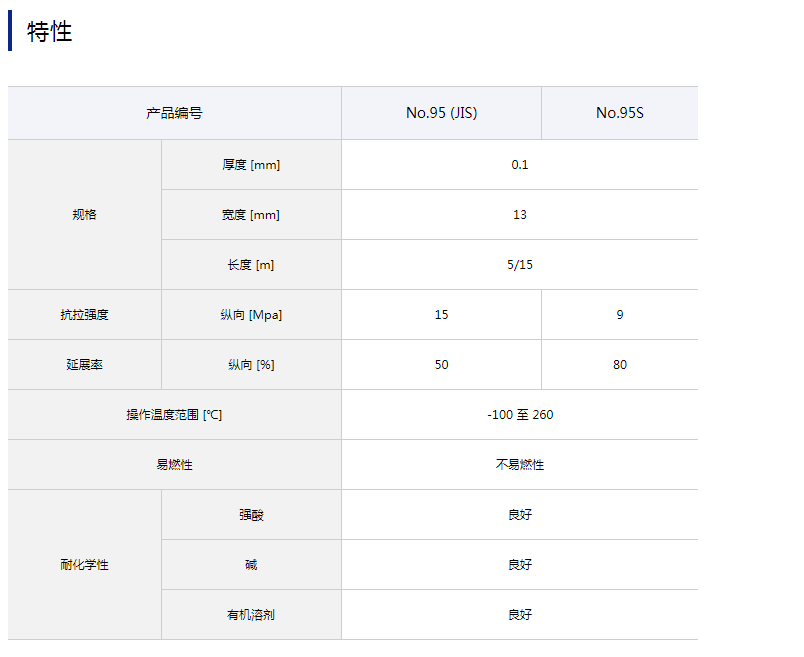Select the -100 至 260 temperature value

(x=519, y=415)
